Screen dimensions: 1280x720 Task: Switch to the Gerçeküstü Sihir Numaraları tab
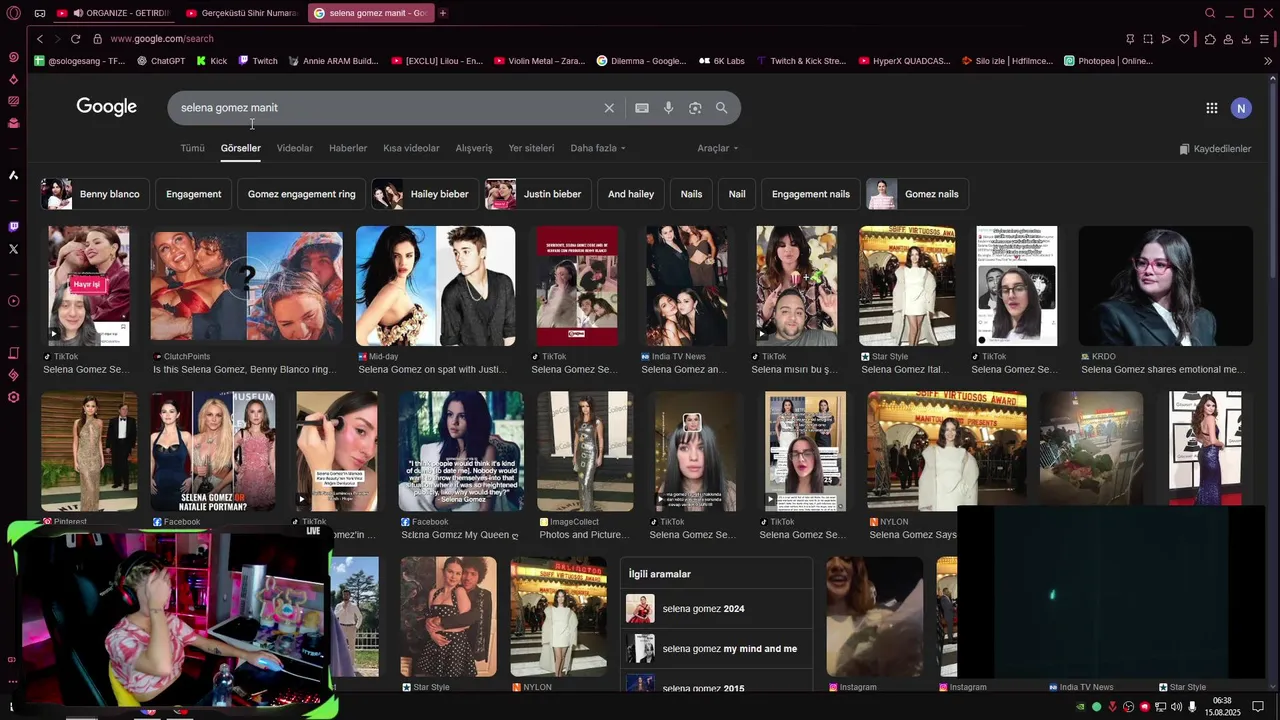[x=243, y=13]
